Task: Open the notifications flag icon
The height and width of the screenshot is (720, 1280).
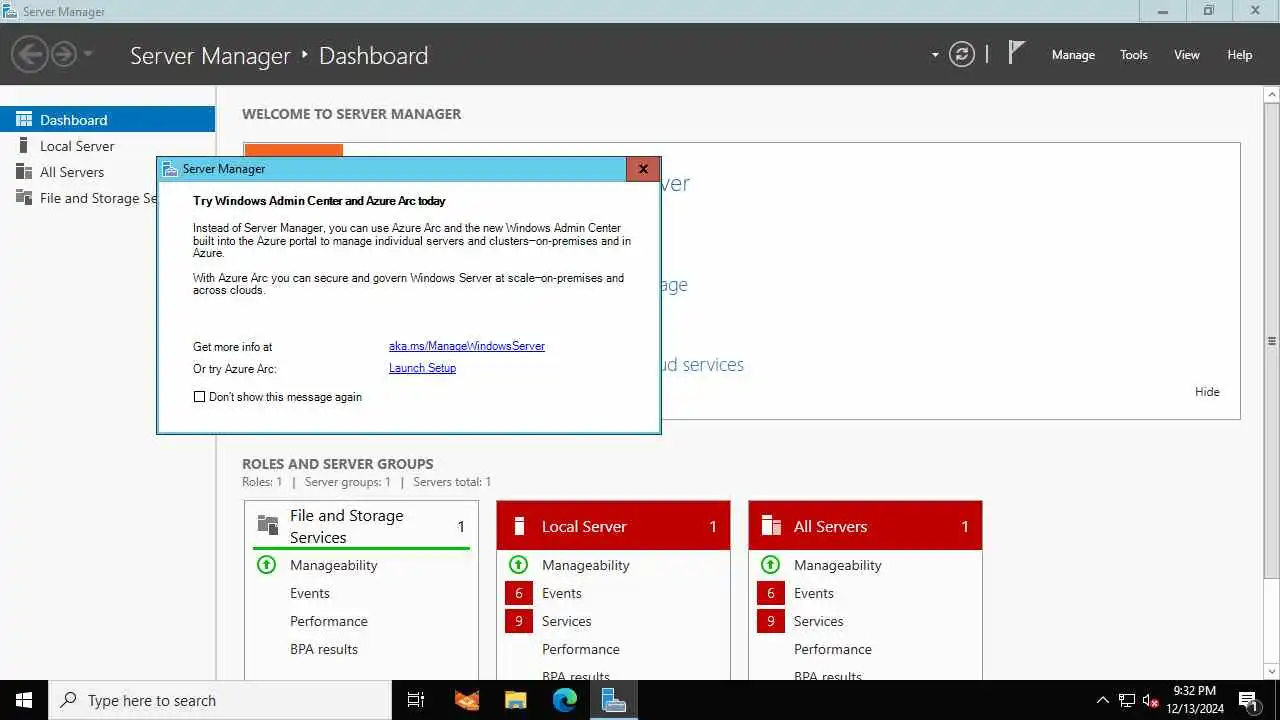Action: click(1016, 53)
